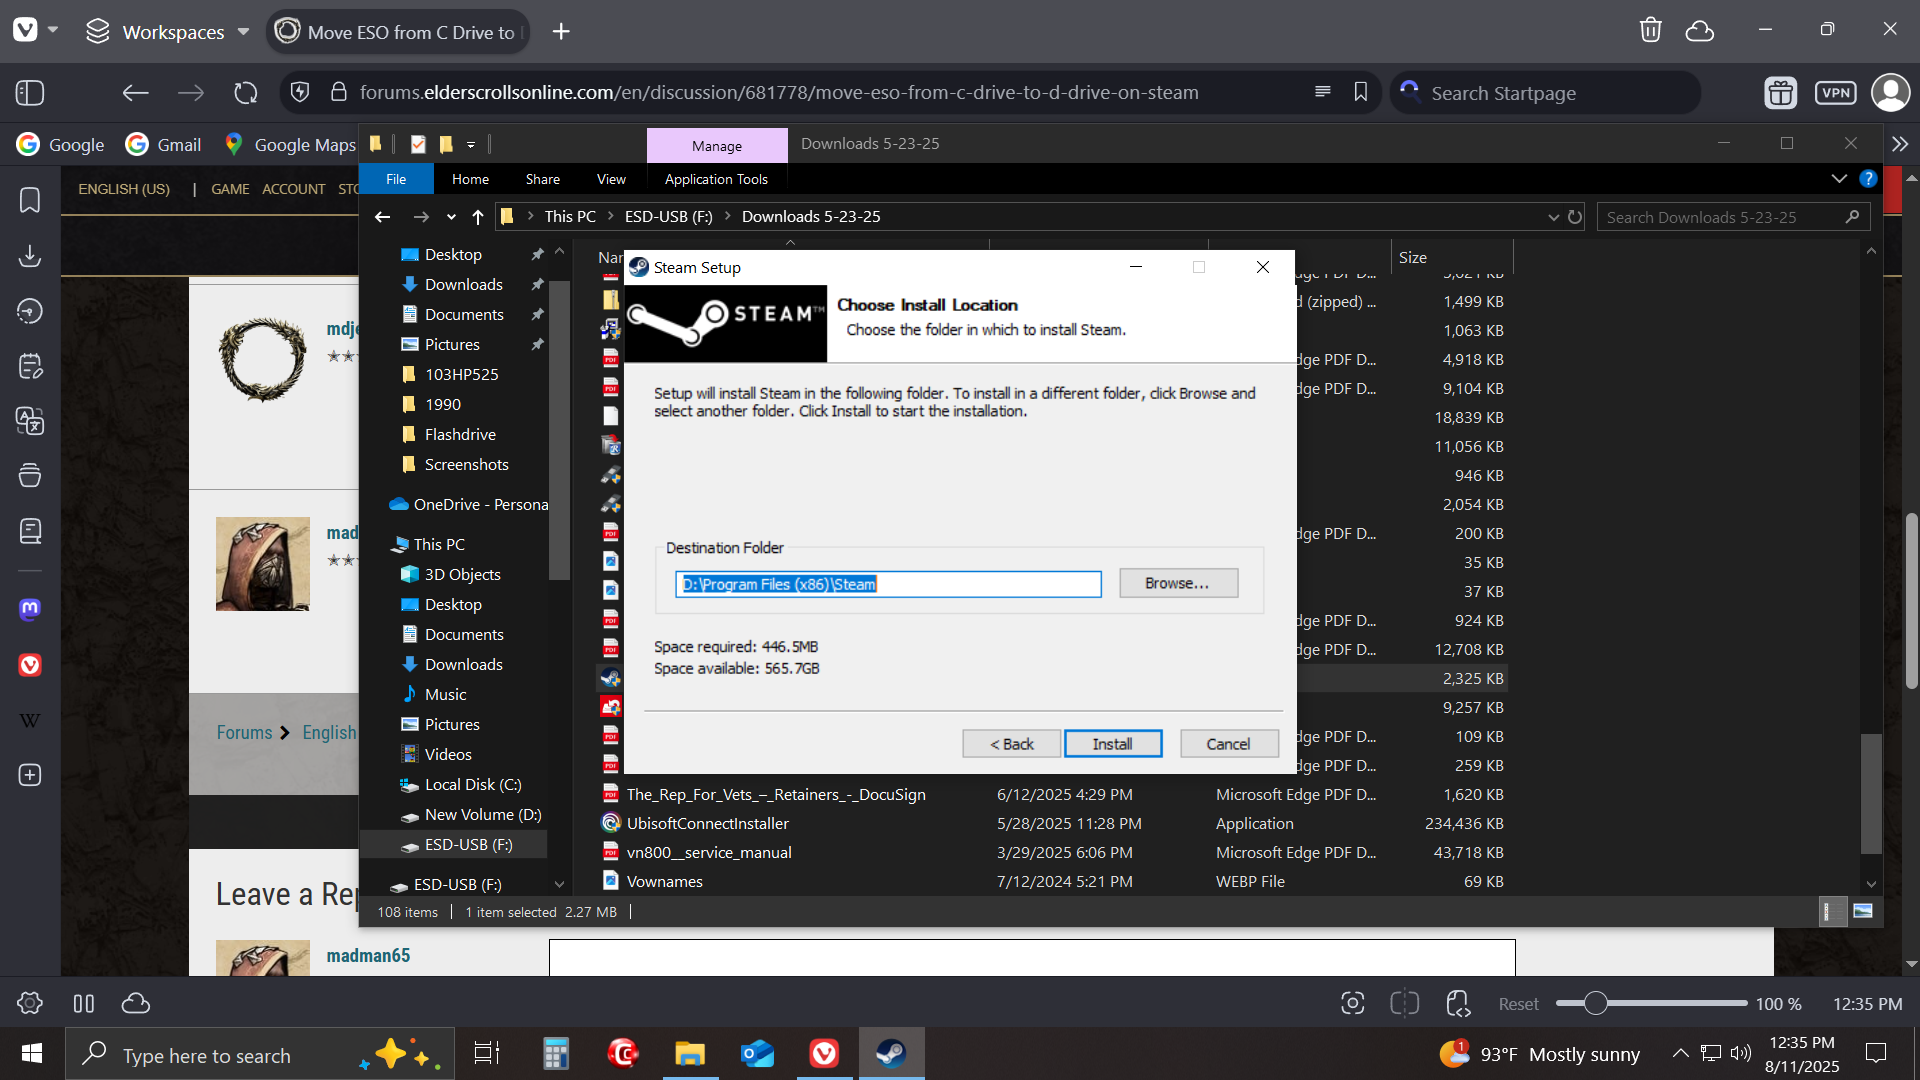
Task: Show more bookmarks bar items chevron
Action: point(1900,144)
